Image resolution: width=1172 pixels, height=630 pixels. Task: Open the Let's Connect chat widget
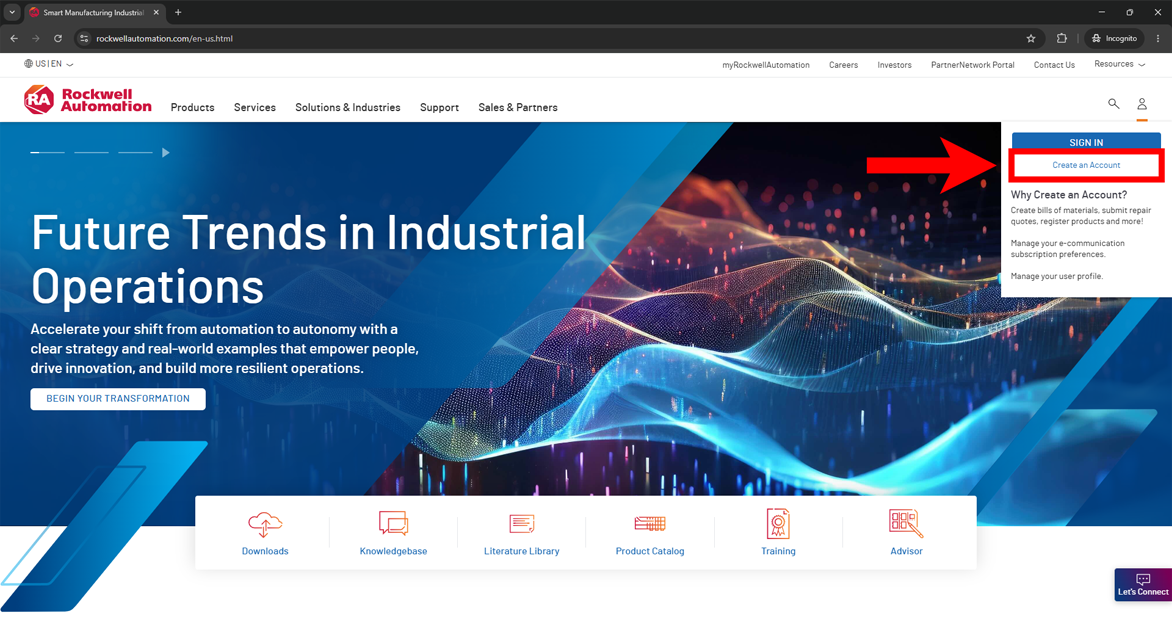coord(1143,584)
